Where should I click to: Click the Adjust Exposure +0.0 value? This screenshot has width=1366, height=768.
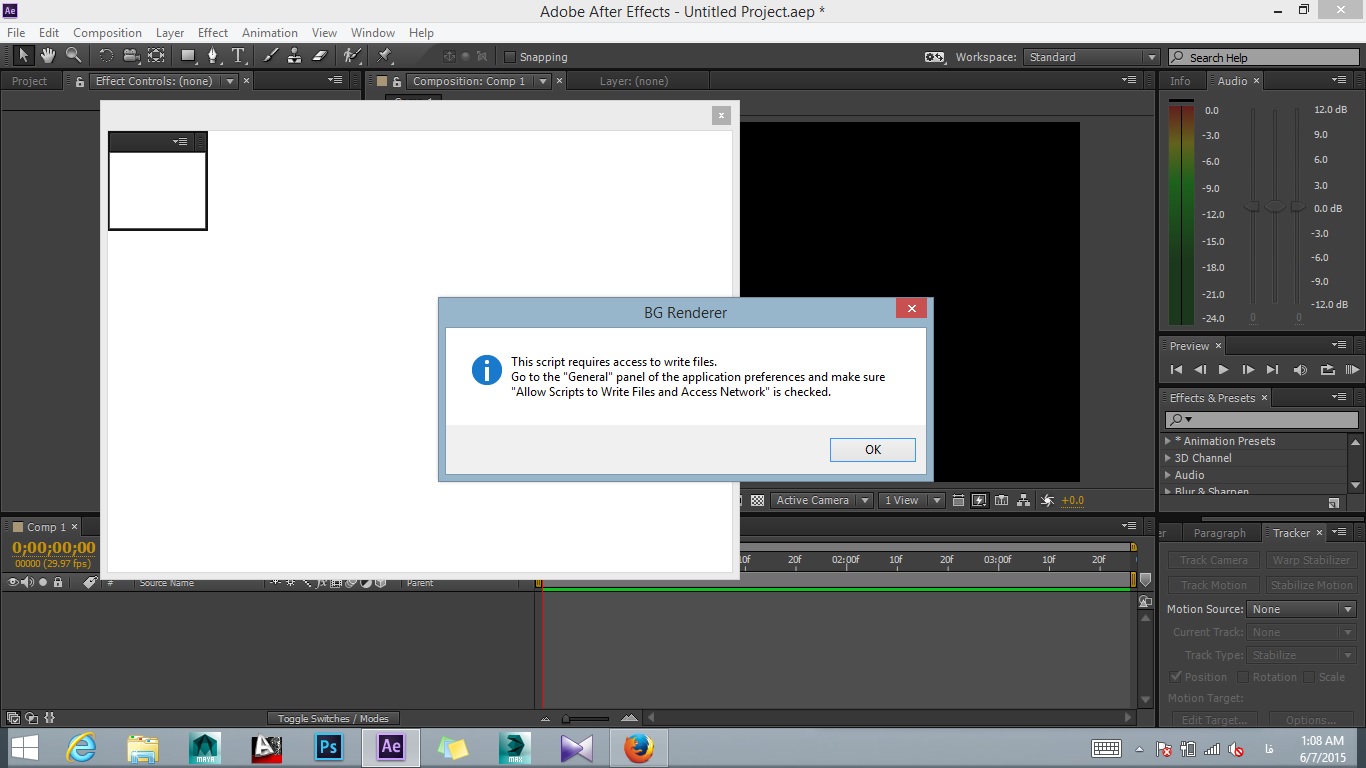pyautogui.click(x=1072, y=500)
